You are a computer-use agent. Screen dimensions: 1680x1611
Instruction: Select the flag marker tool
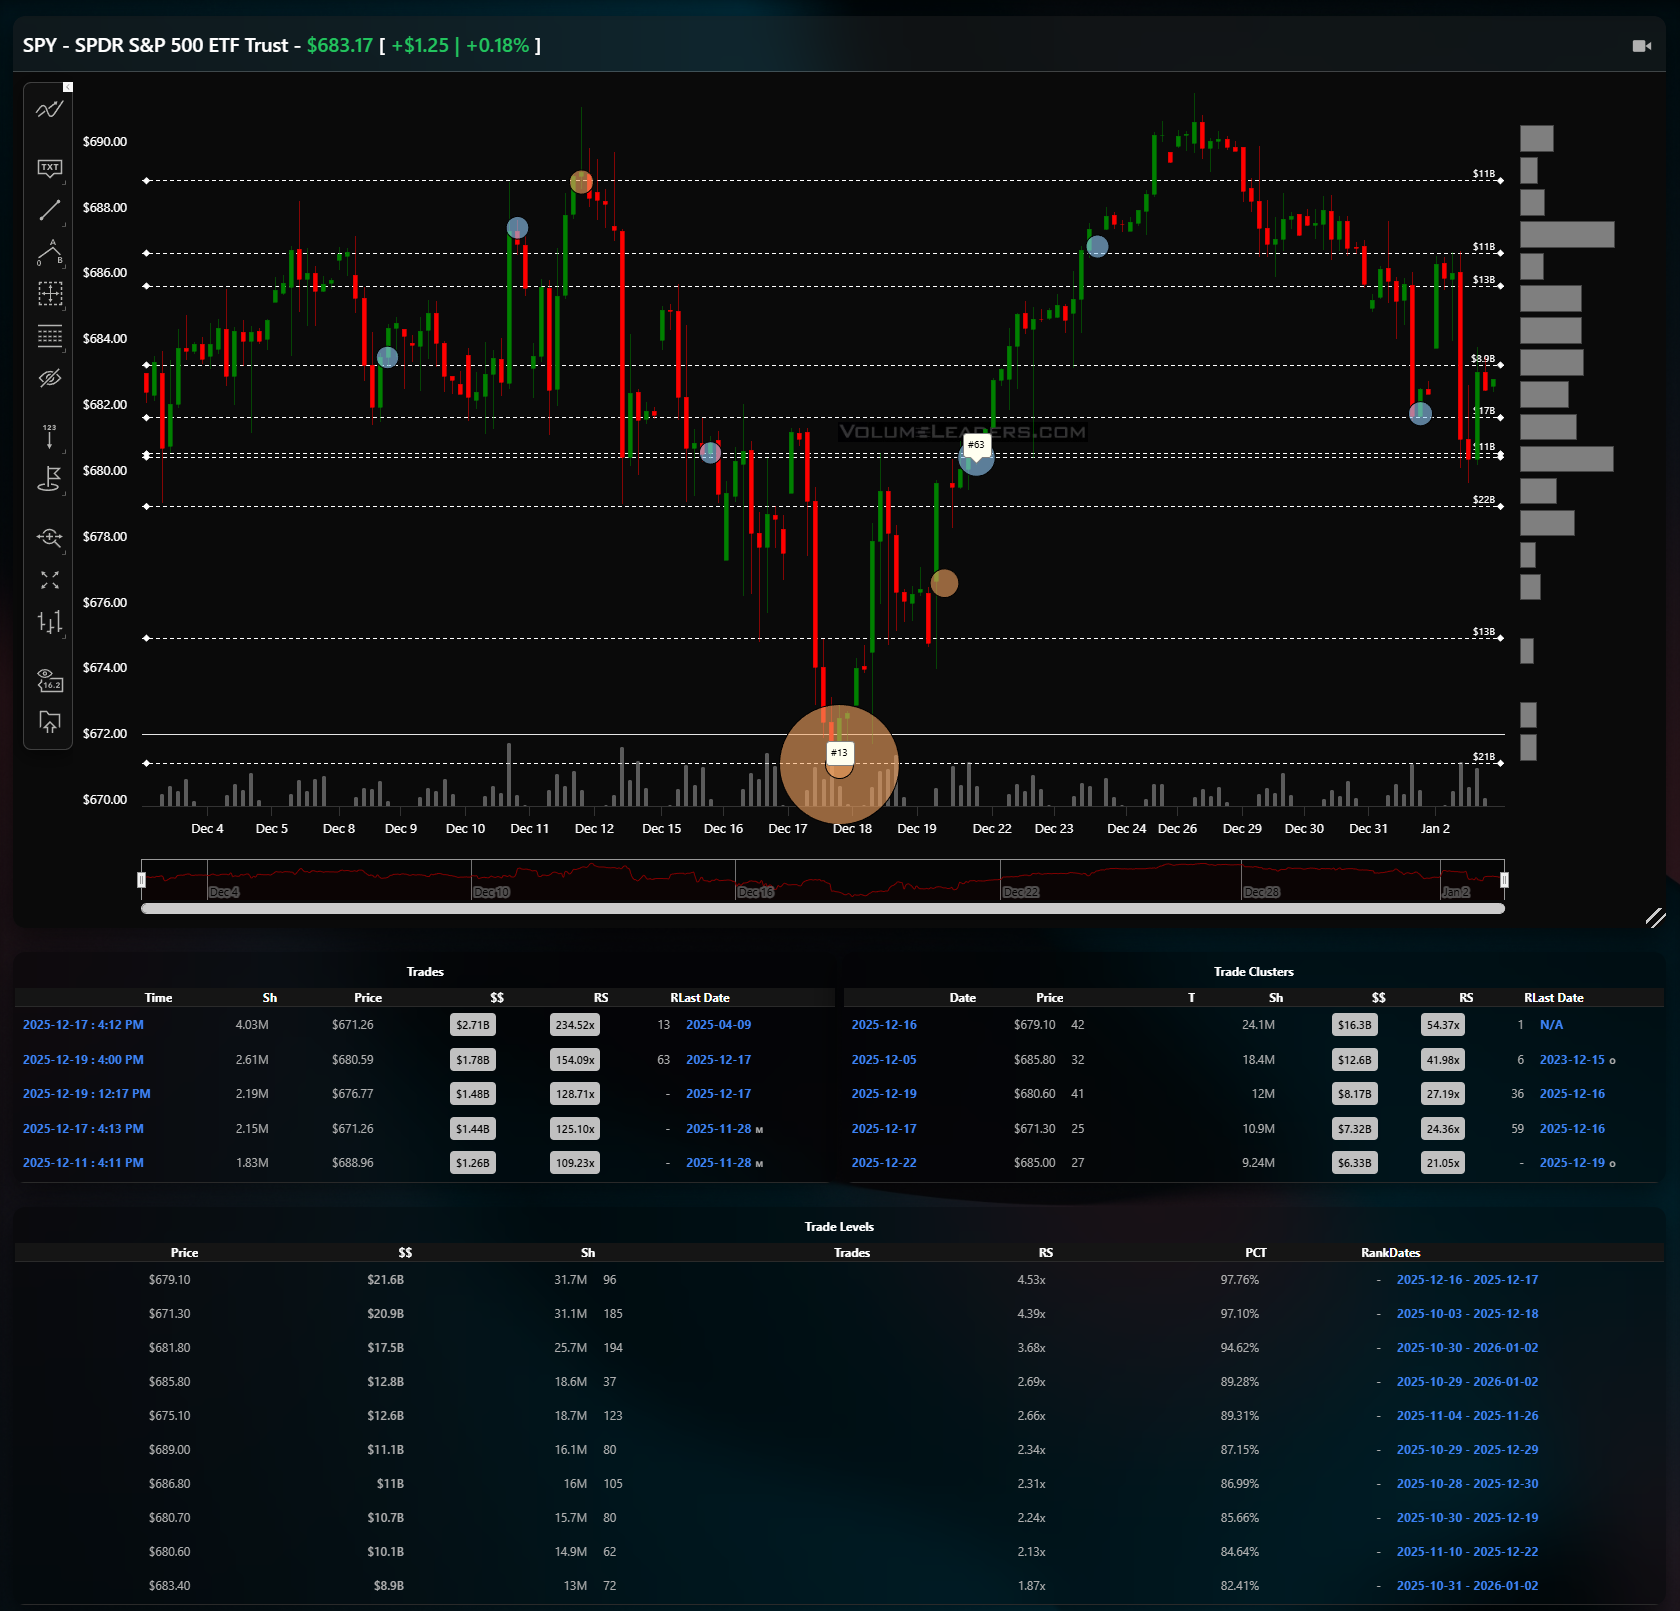click(49, 479)
